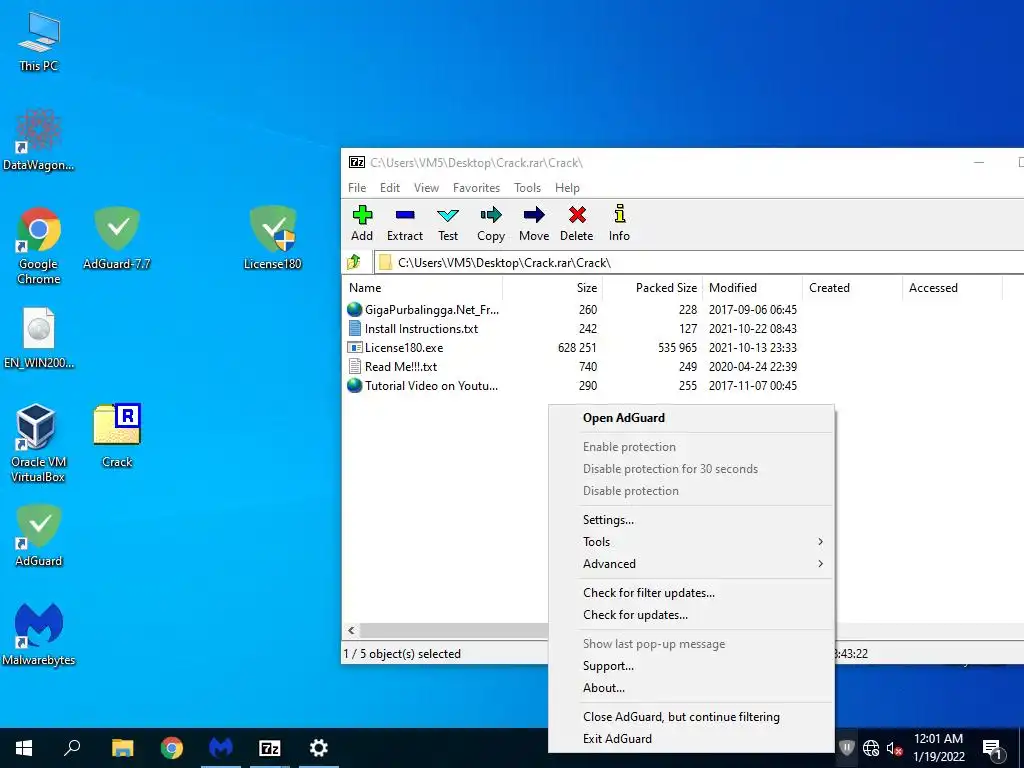1024x768 pixels.
Task: Select the EN_WIN200 disc image file
Action: (x=39, y=338)
